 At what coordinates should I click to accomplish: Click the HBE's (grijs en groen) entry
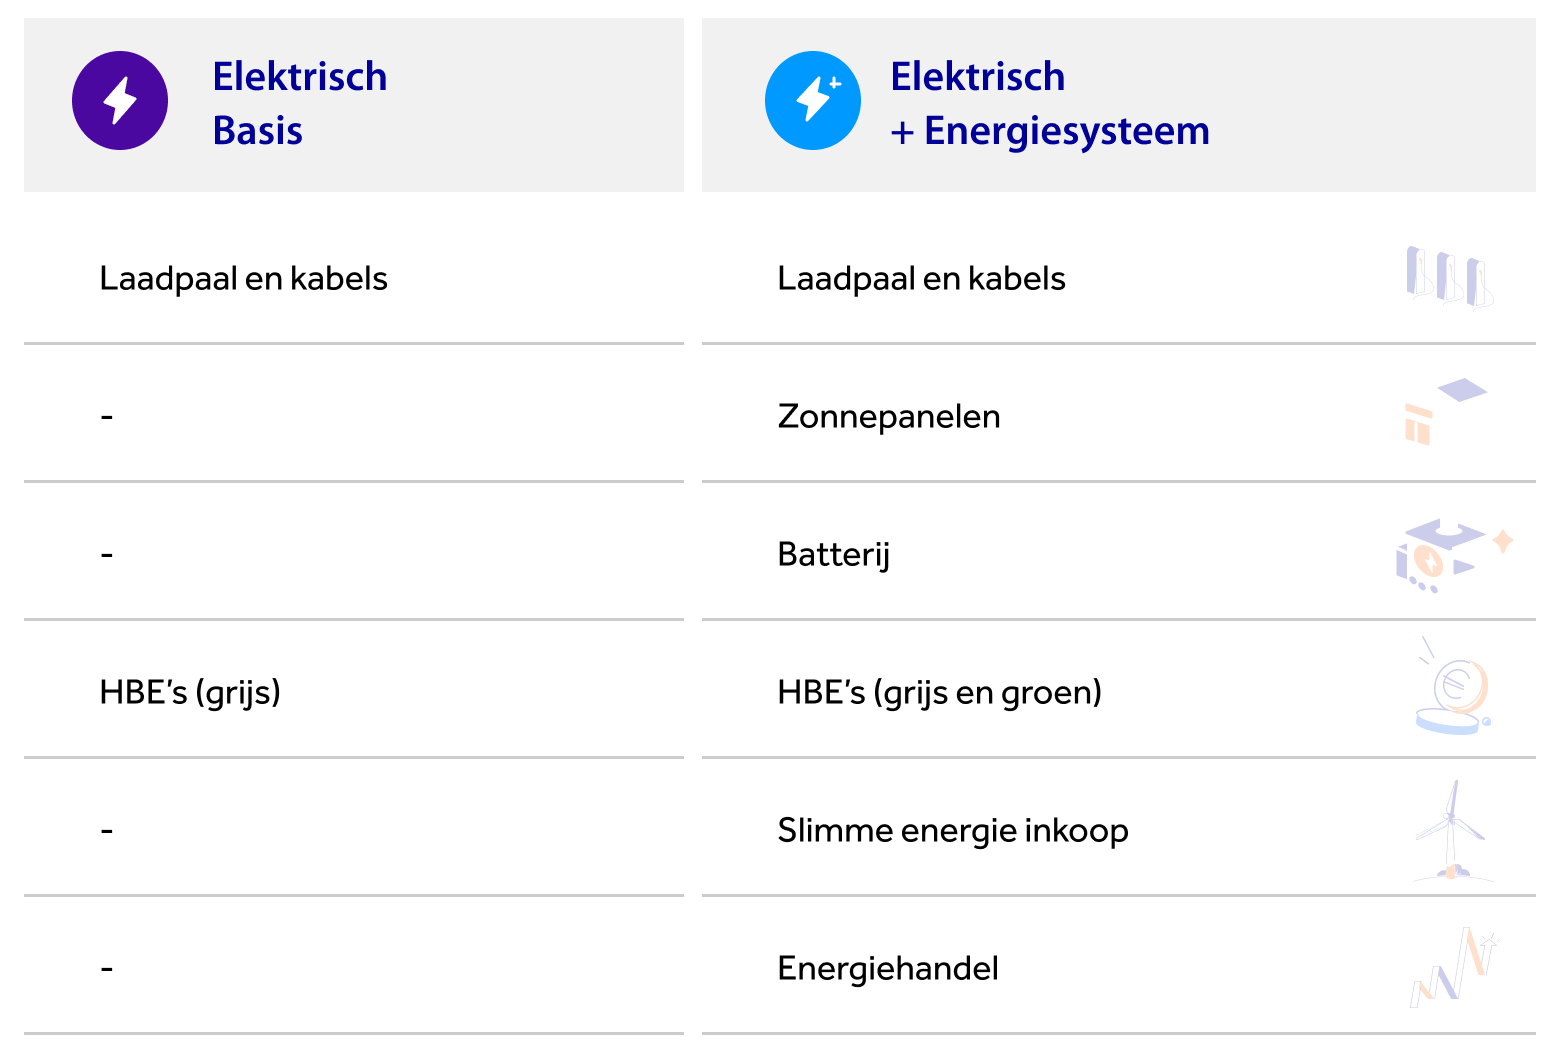pyautogui.click(x=939, y=692)
